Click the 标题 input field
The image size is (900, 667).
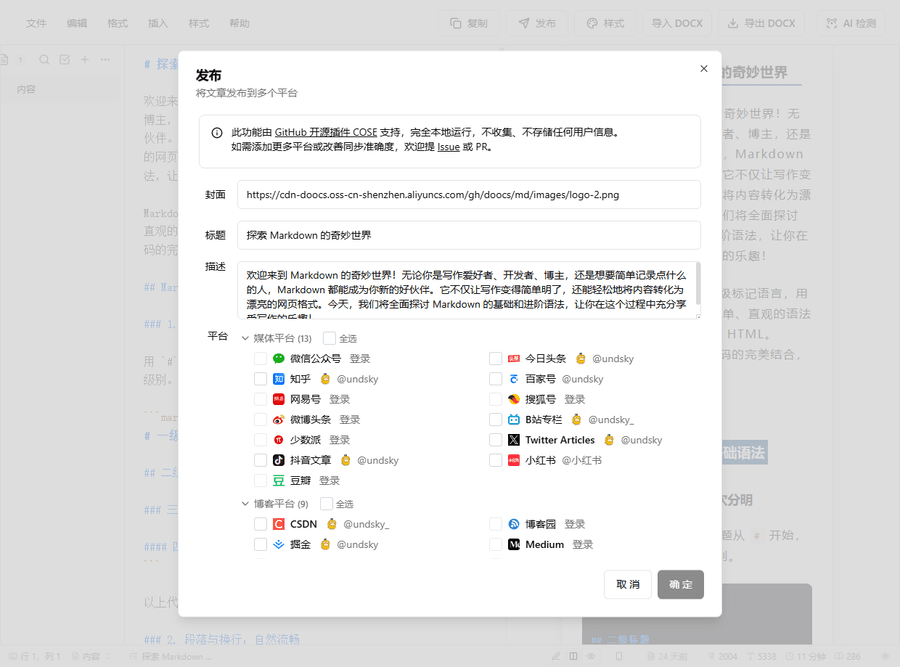point(469,235)
